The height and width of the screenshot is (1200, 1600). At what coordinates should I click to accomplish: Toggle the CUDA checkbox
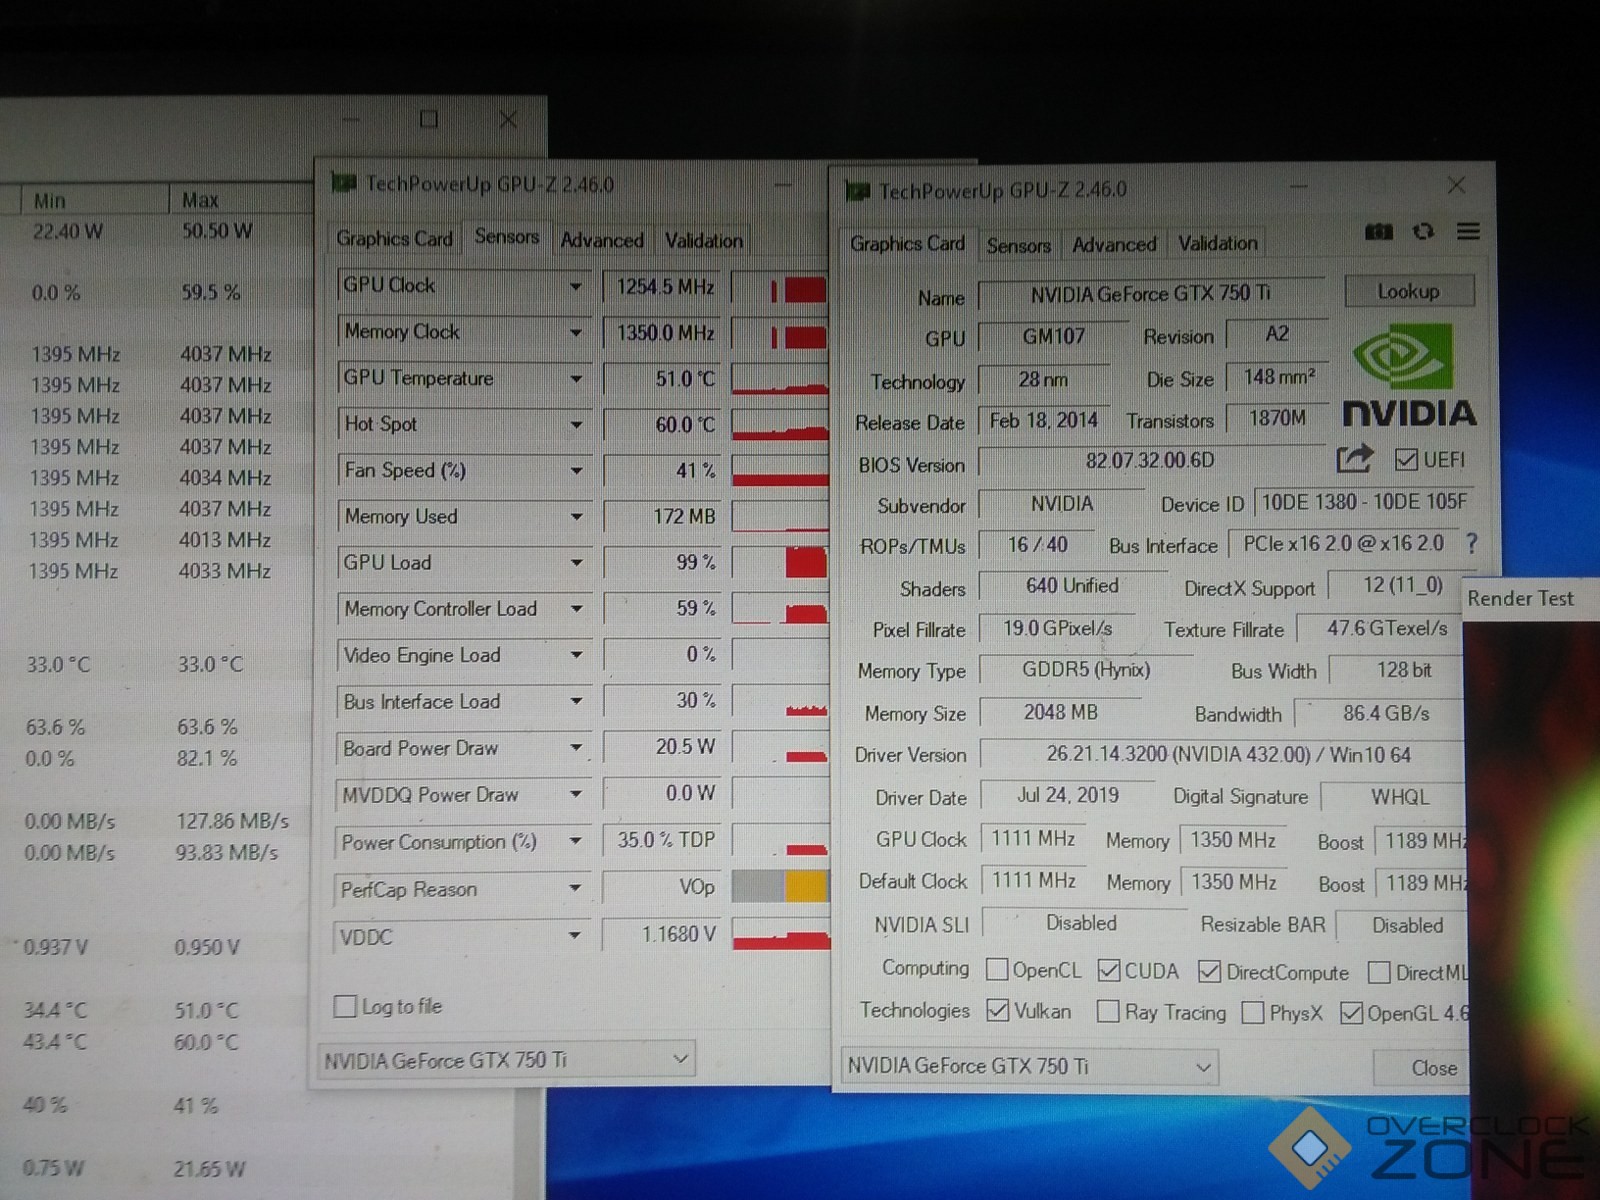pyautogui.click(x=1108, y=970)
